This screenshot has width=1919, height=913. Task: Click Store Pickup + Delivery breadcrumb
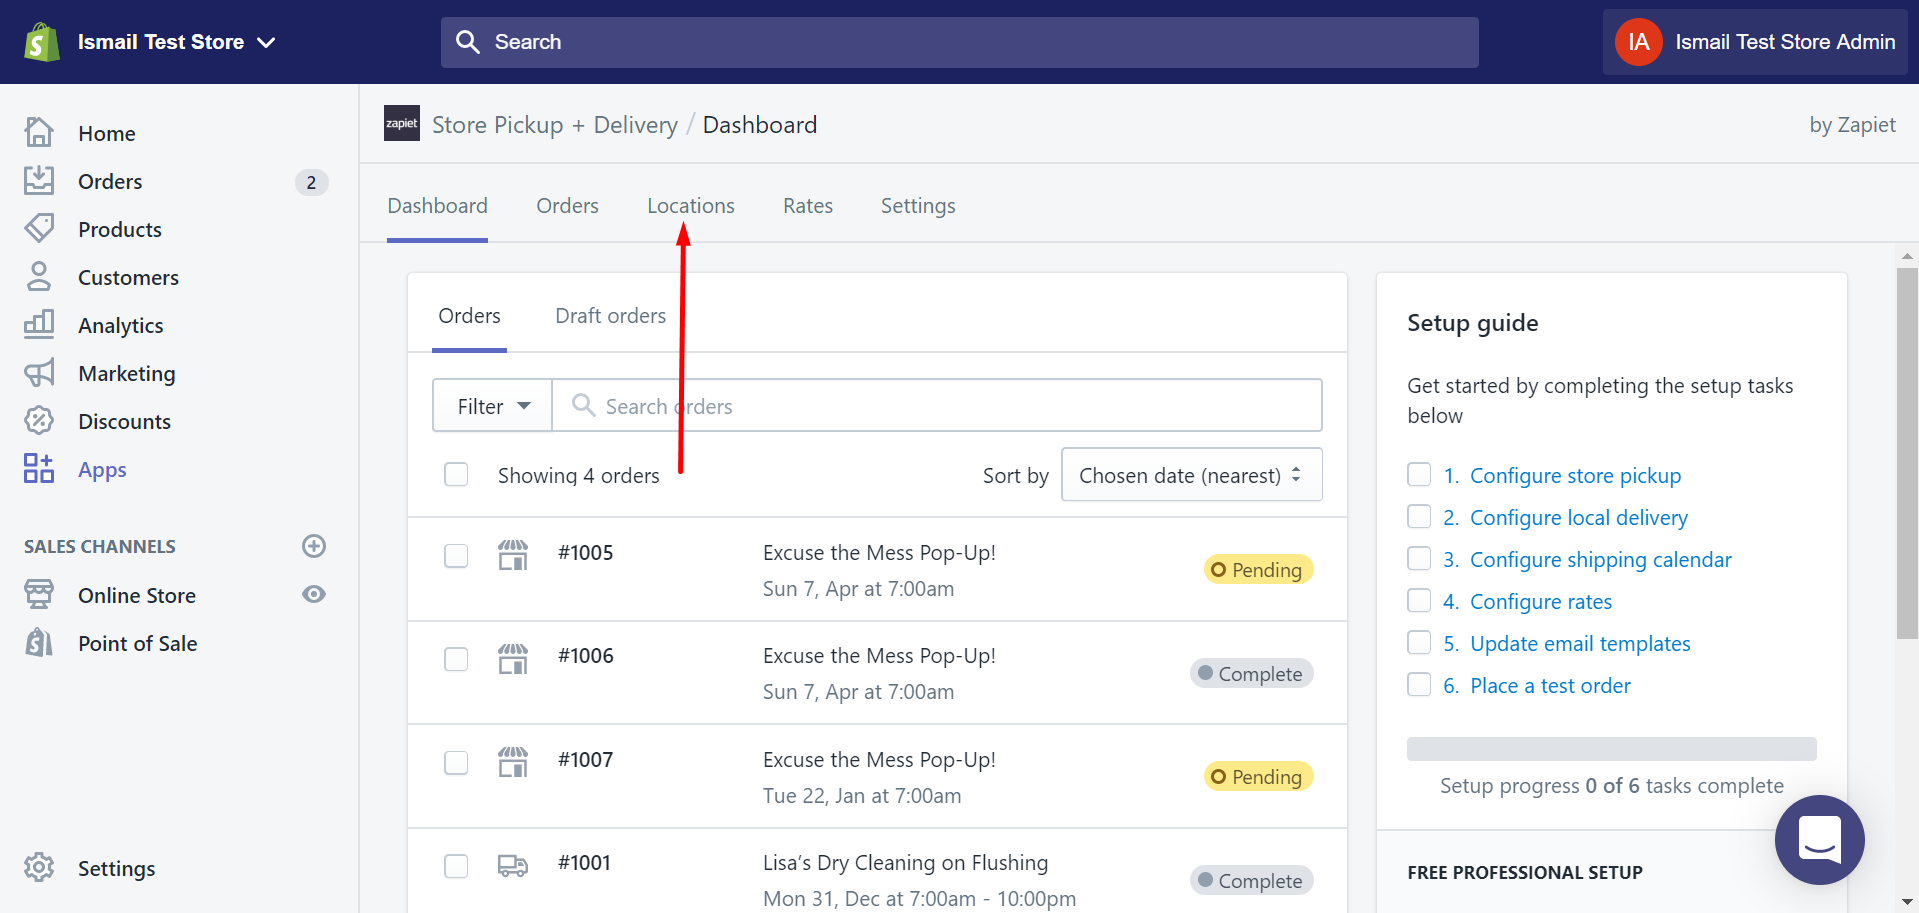pos(555,125)
